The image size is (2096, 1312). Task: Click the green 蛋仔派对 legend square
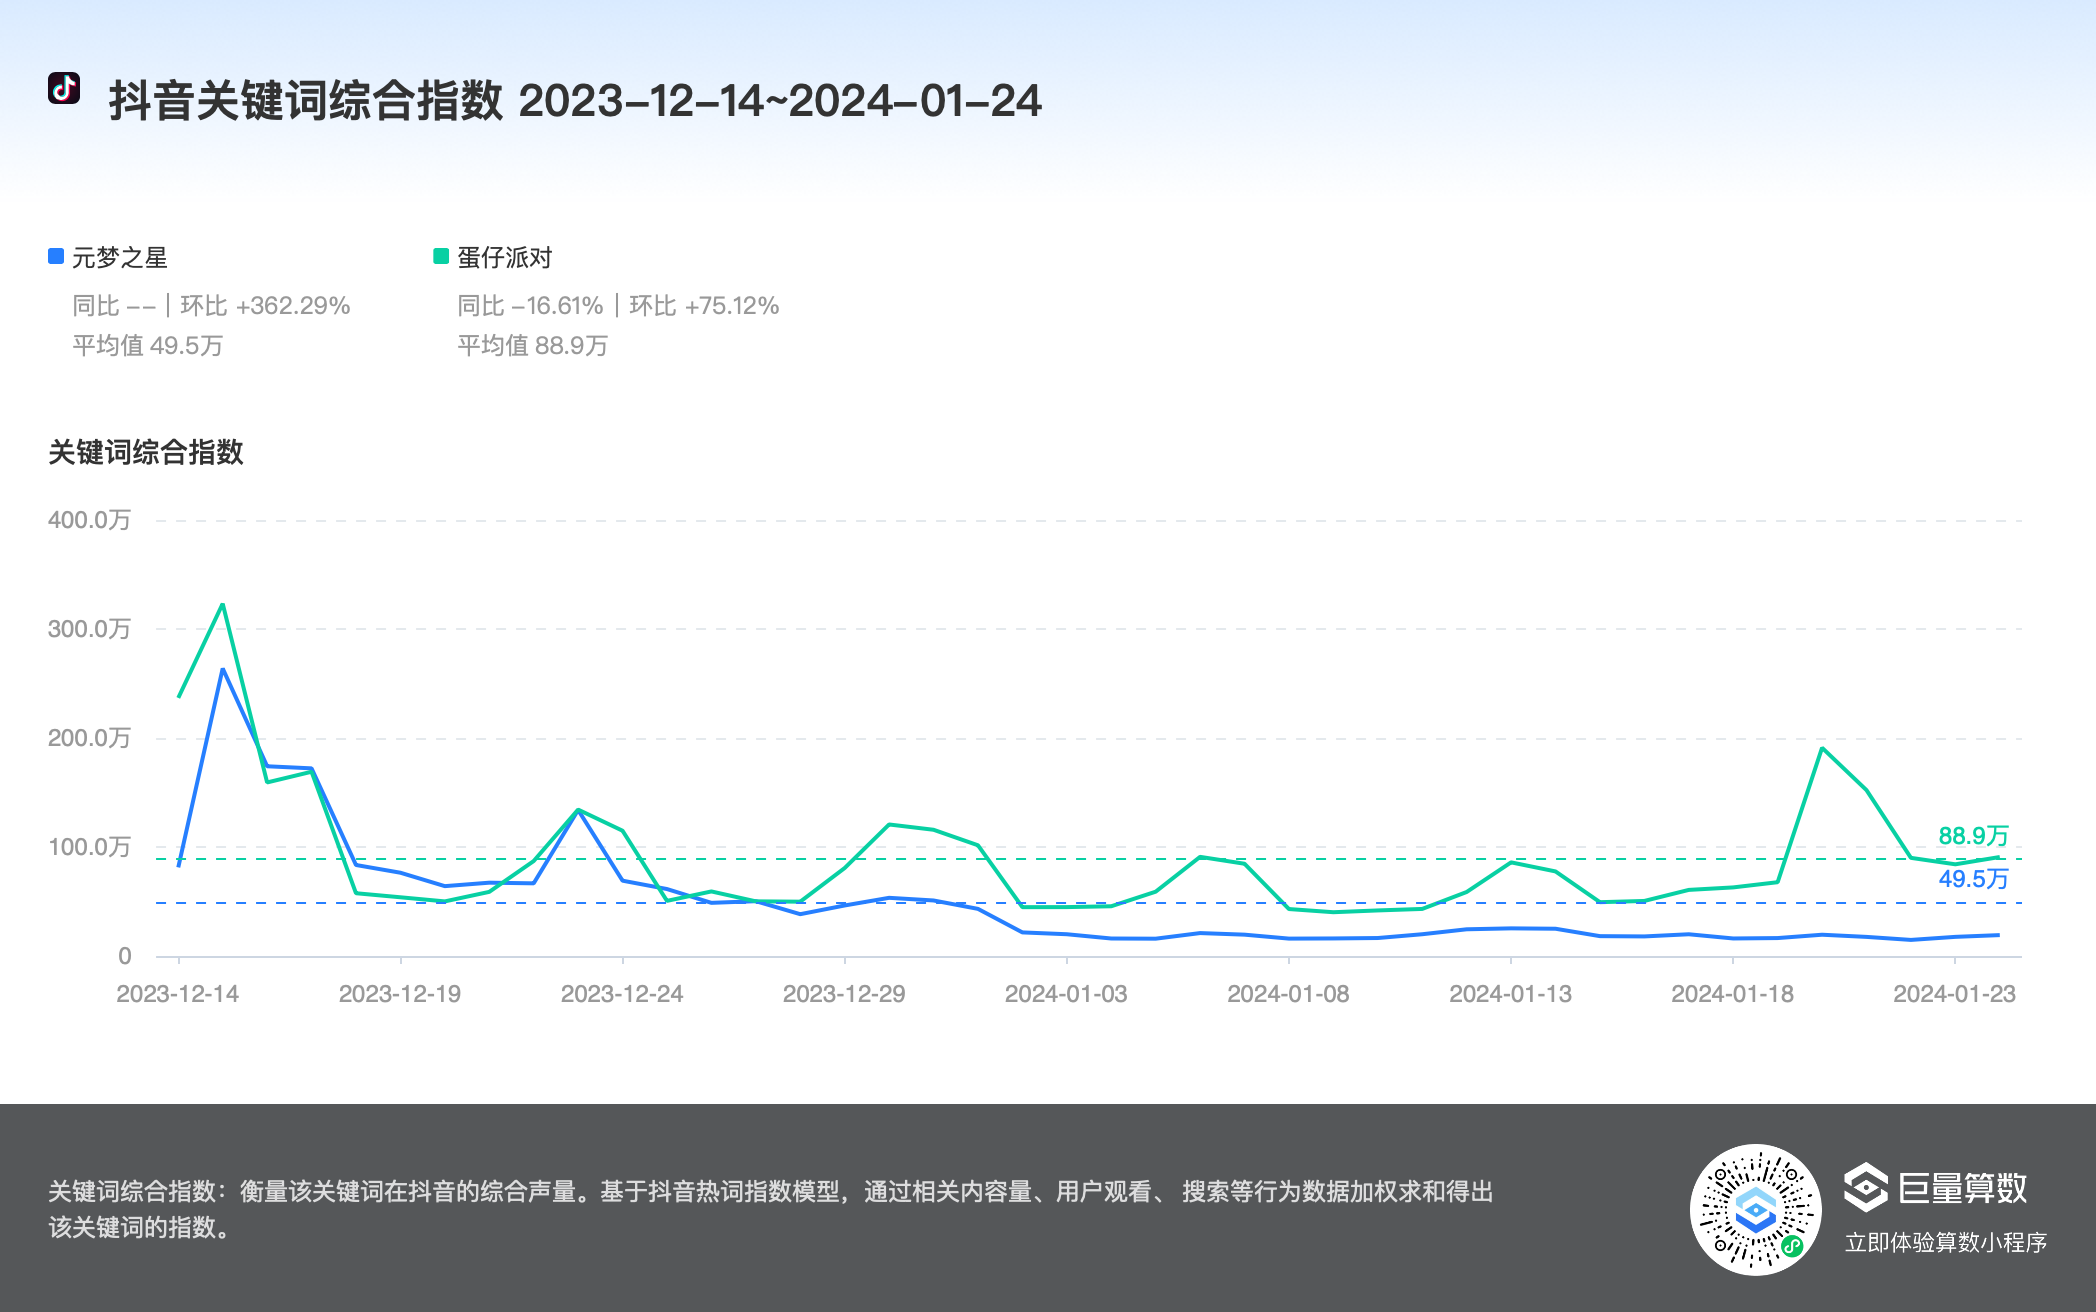click(x=441, y=257)
